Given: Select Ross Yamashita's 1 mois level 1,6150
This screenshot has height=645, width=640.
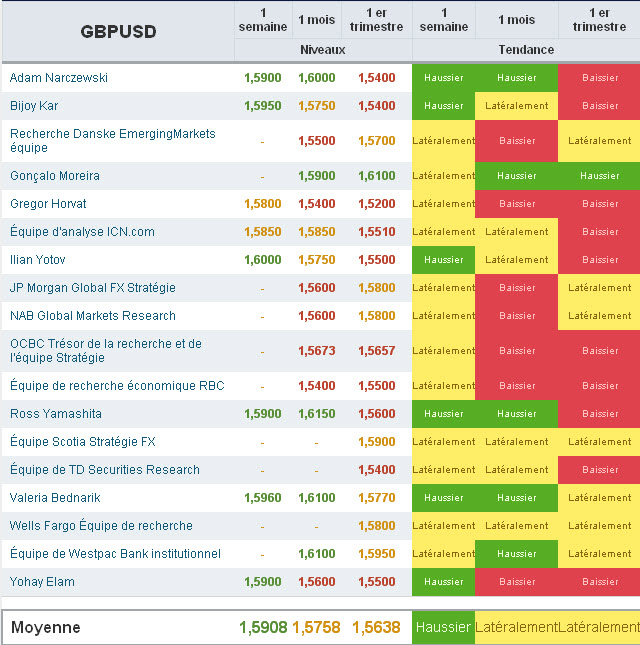Looking at the screenshot, I should coord(317,413).
